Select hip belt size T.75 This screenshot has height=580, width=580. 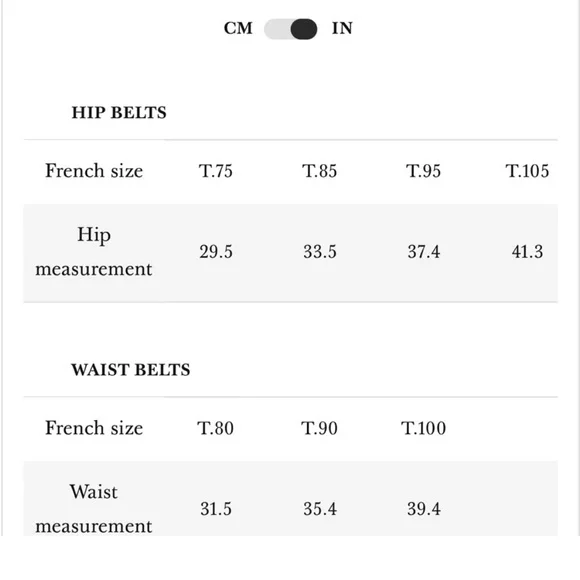[x=216, y=171]
